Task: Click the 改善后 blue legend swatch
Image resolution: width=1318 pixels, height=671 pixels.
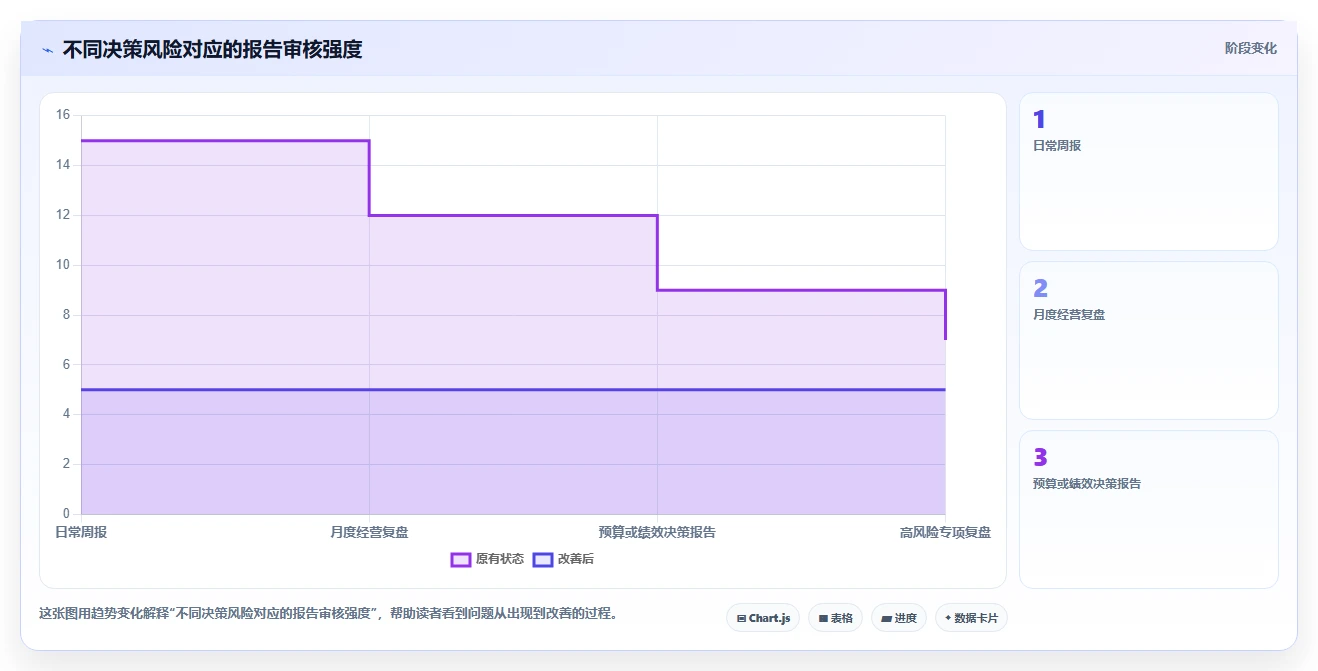Action: pos(543,559)
